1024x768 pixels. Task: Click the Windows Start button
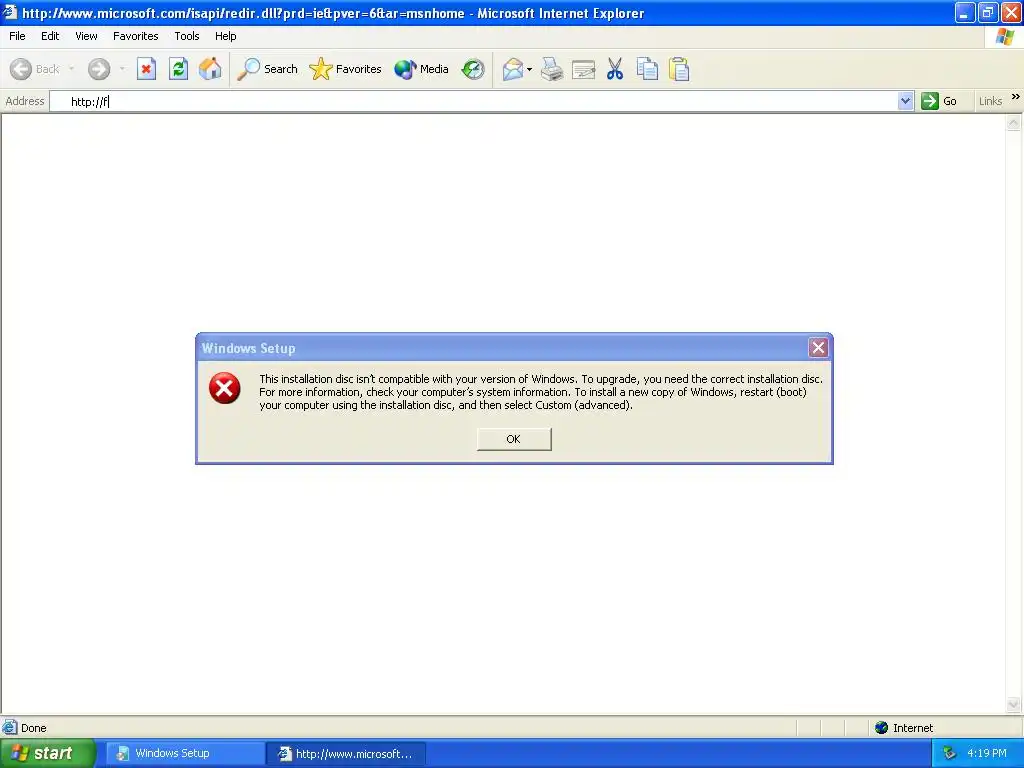point(47,753)
